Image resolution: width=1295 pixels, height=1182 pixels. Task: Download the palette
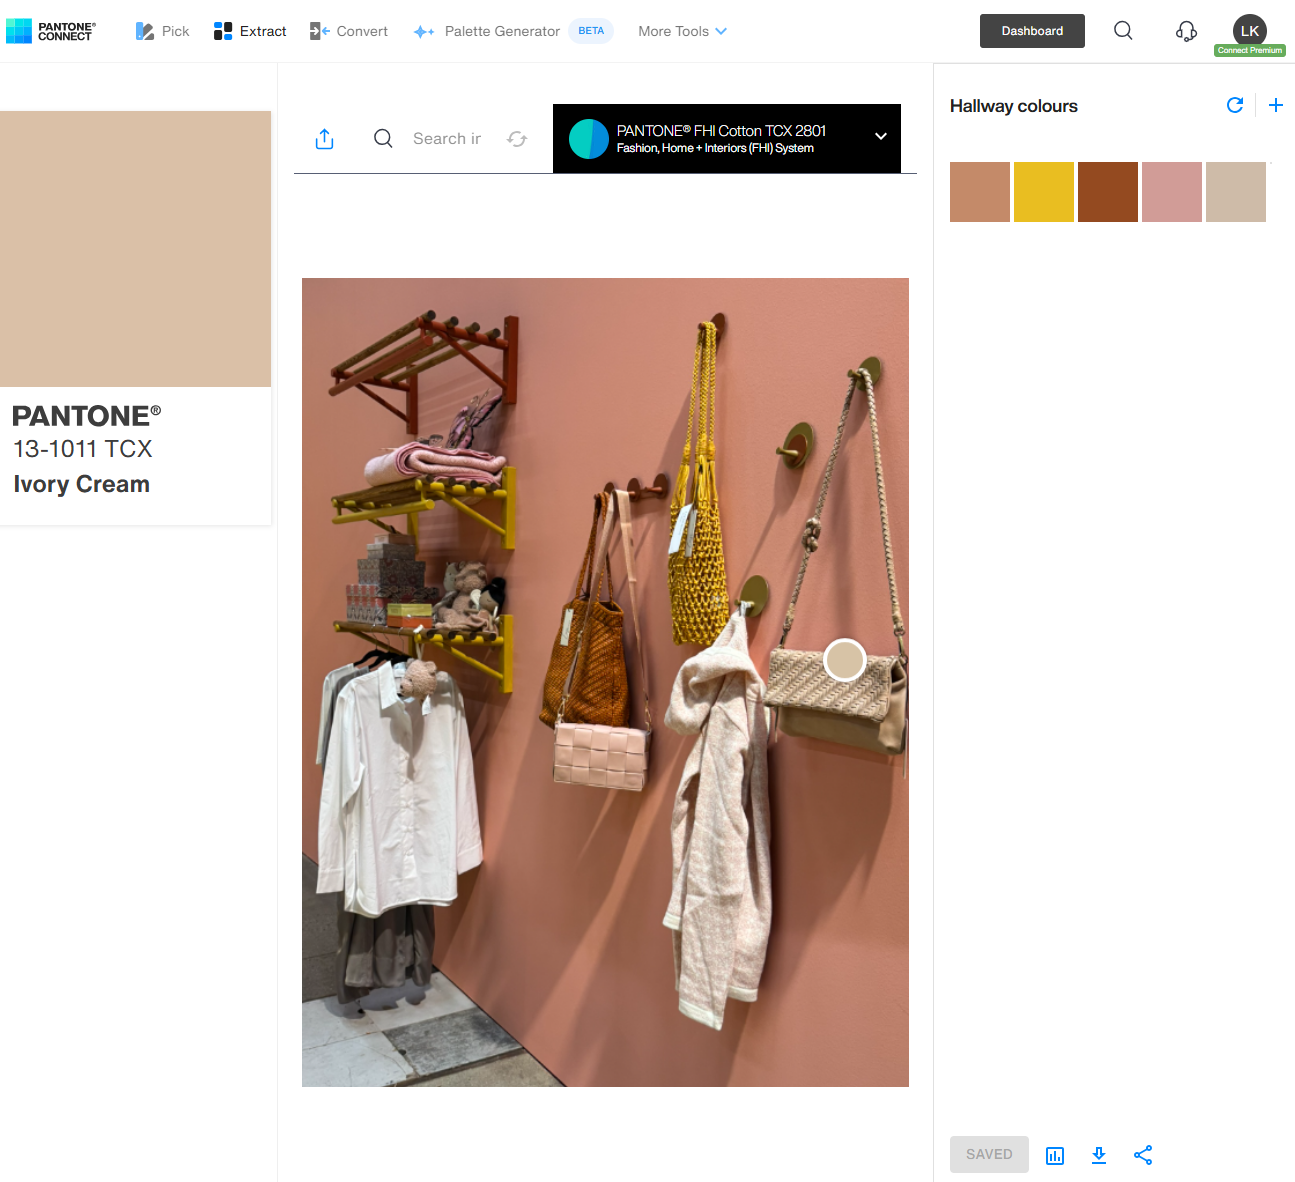(x=1098, y=1155)
